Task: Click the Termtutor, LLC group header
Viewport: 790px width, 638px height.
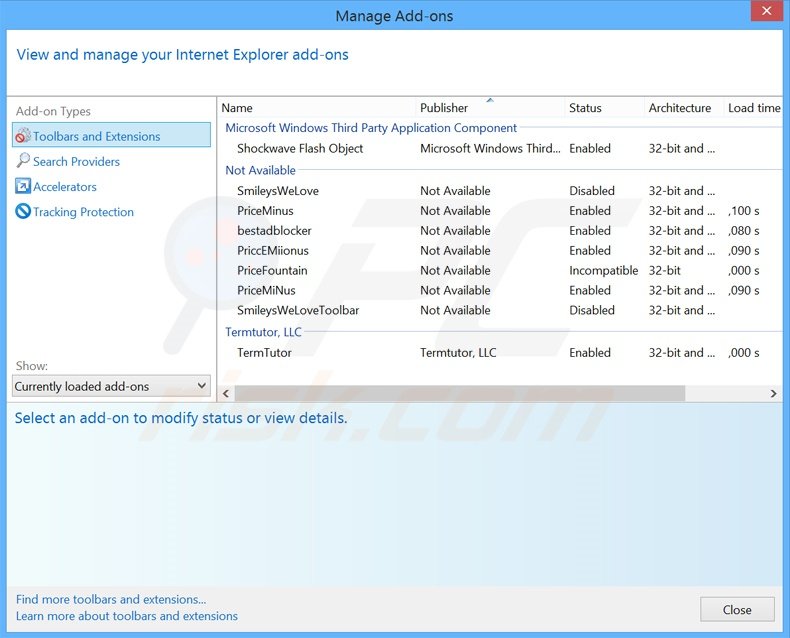Action: click(263, 332)
